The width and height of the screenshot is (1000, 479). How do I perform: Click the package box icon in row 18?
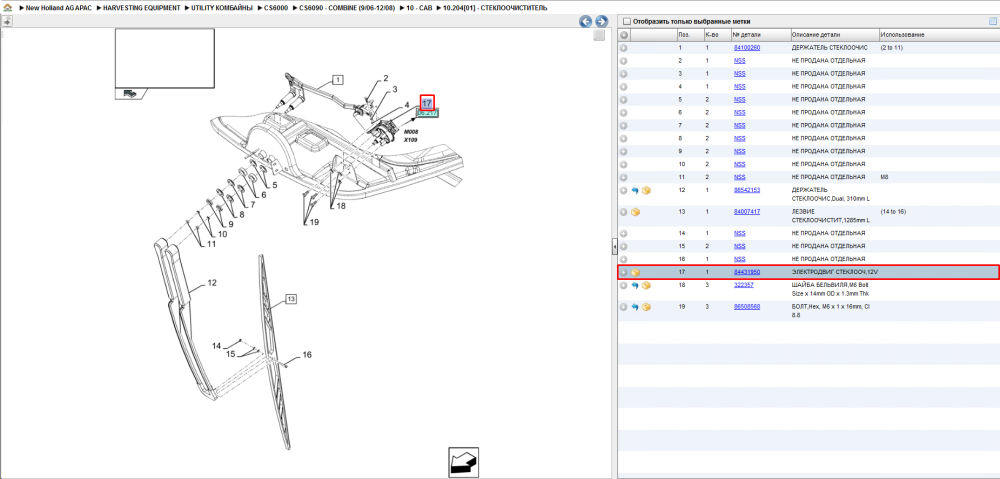[646, 285]
